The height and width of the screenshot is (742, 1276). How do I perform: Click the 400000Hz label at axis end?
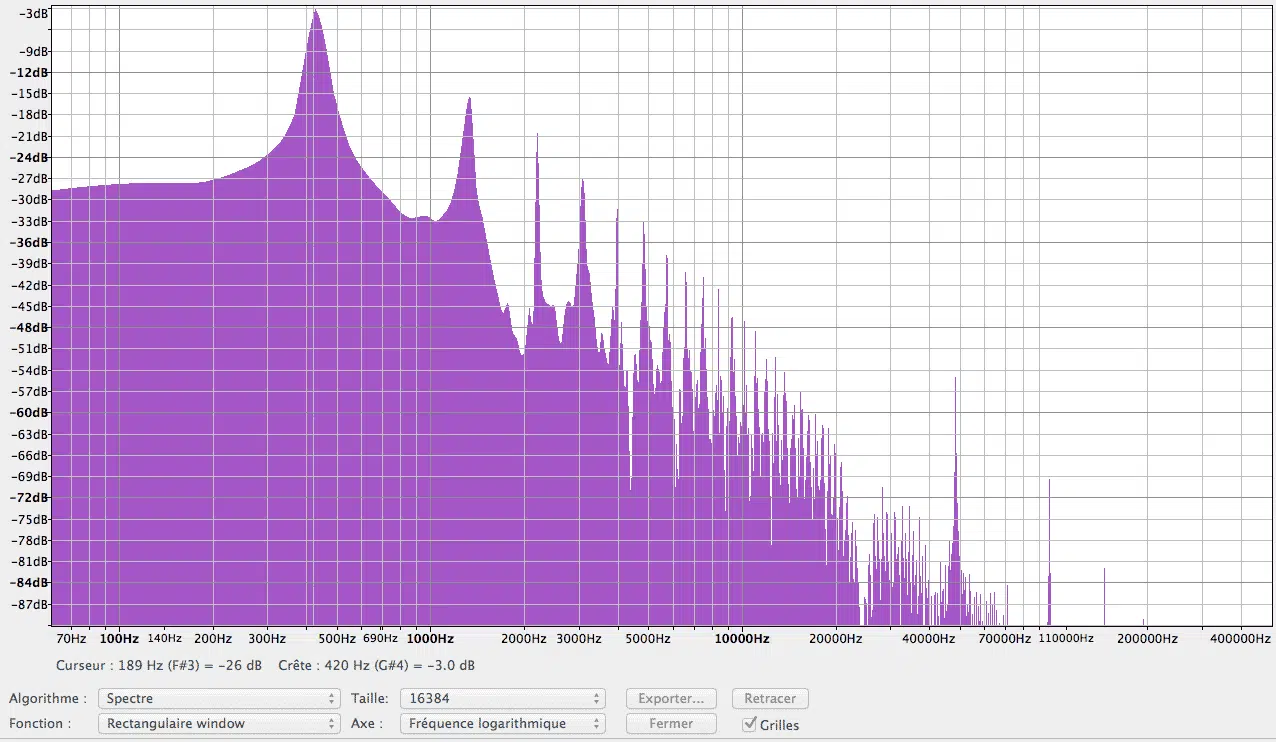tap(1239, 638)
